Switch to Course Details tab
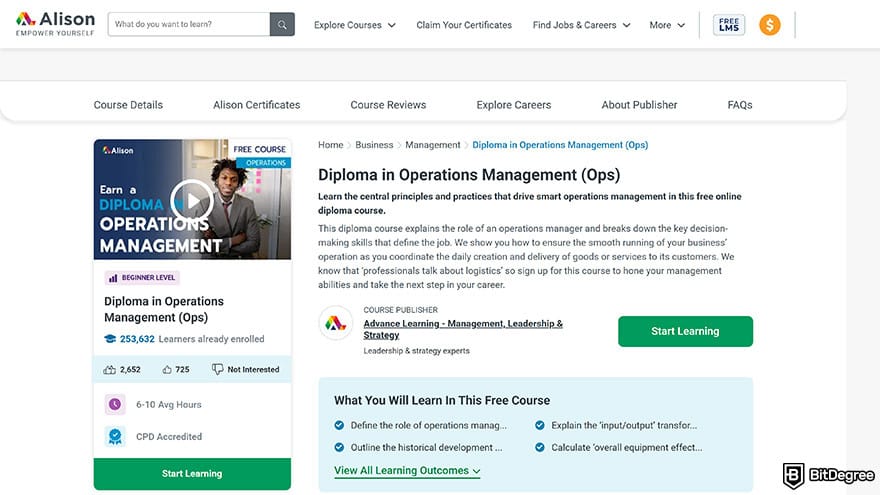The image size is (880, 495). (128, 105)
